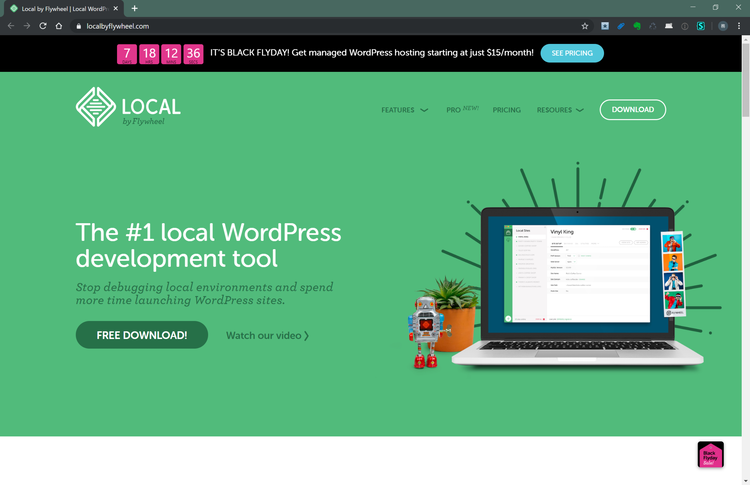Image resolution: width=750 pixels, height=485 pixels.
Task: Expand the Resources dropdown menu
Action: click(560, 110)
